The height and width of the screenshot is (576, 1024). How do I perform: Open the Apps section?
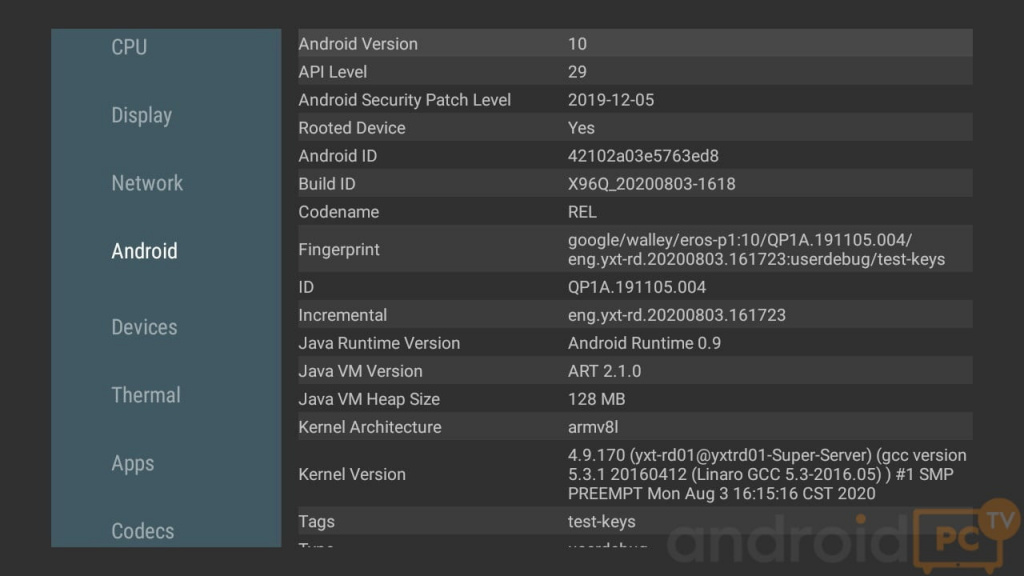pyautogui.click(x=133, y=463)
